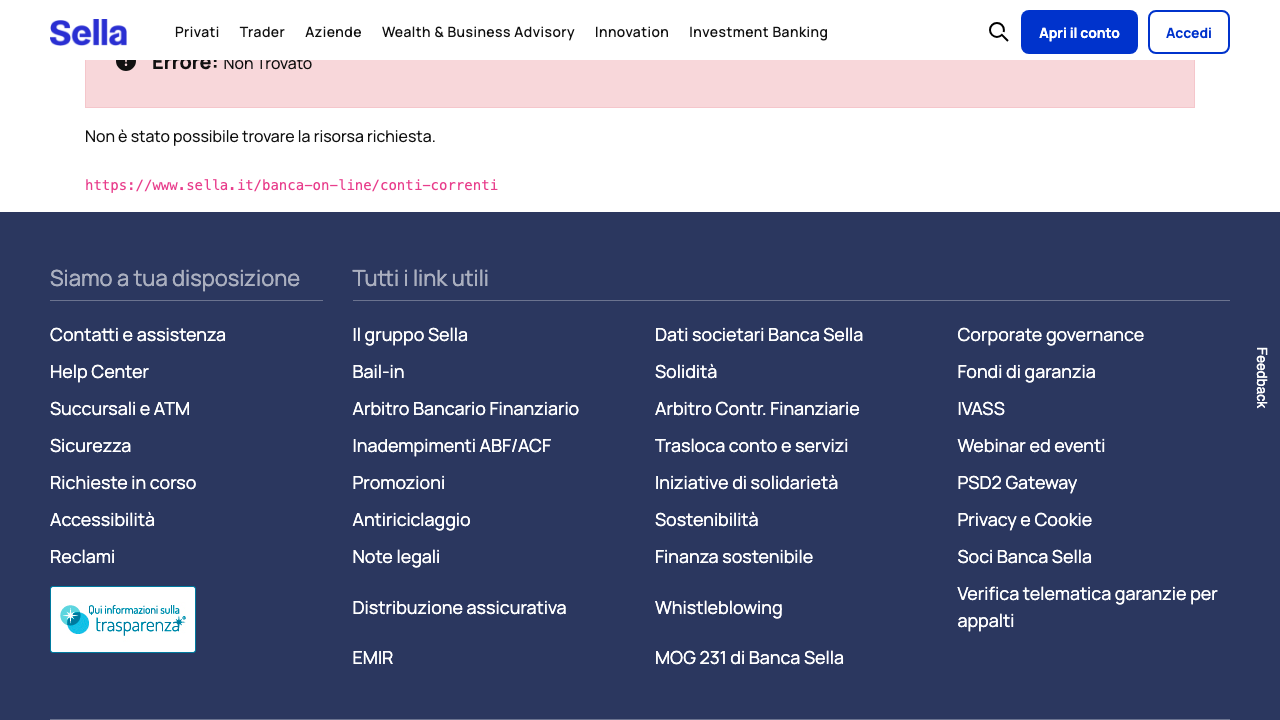Viewport: 1280px width, 720px height.
Task: Open Wealth & Business Advisory menu
Action: click(x=478, y=32)
